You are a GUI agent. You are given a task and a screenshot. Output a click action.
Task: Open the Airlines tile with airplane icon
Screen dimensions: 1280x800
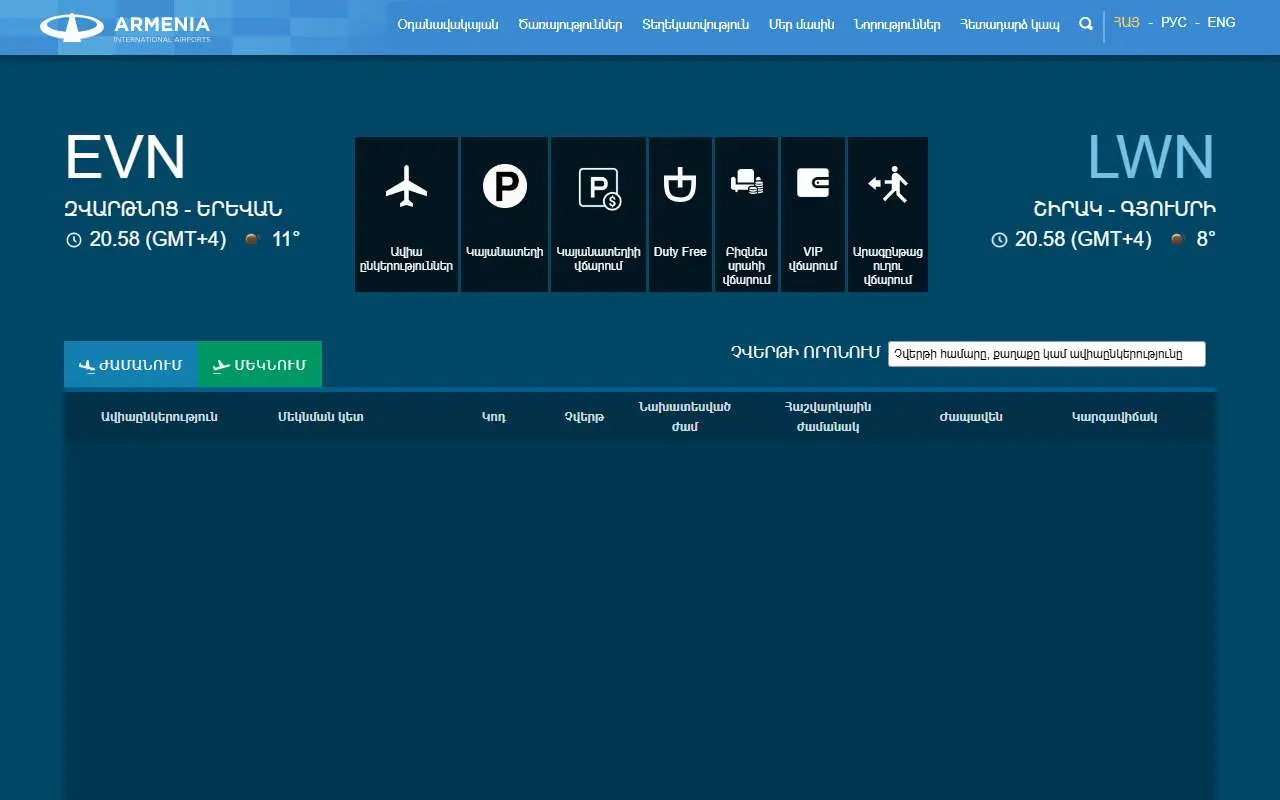pyautogui.click(x=406, y=214)
